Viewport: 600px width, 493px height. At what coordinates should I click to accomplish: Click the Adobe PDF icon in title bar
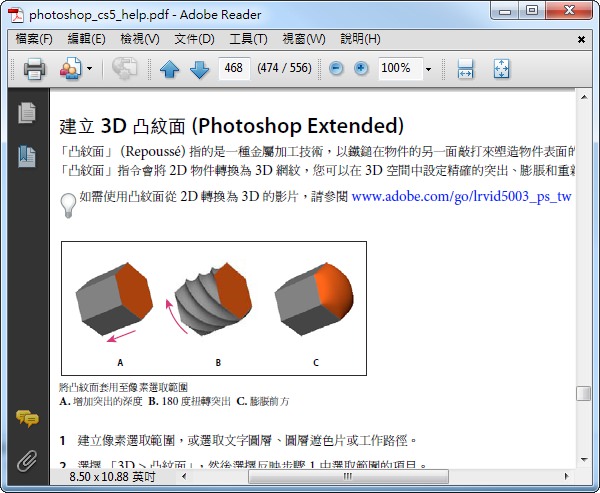(x=16, y=15)
